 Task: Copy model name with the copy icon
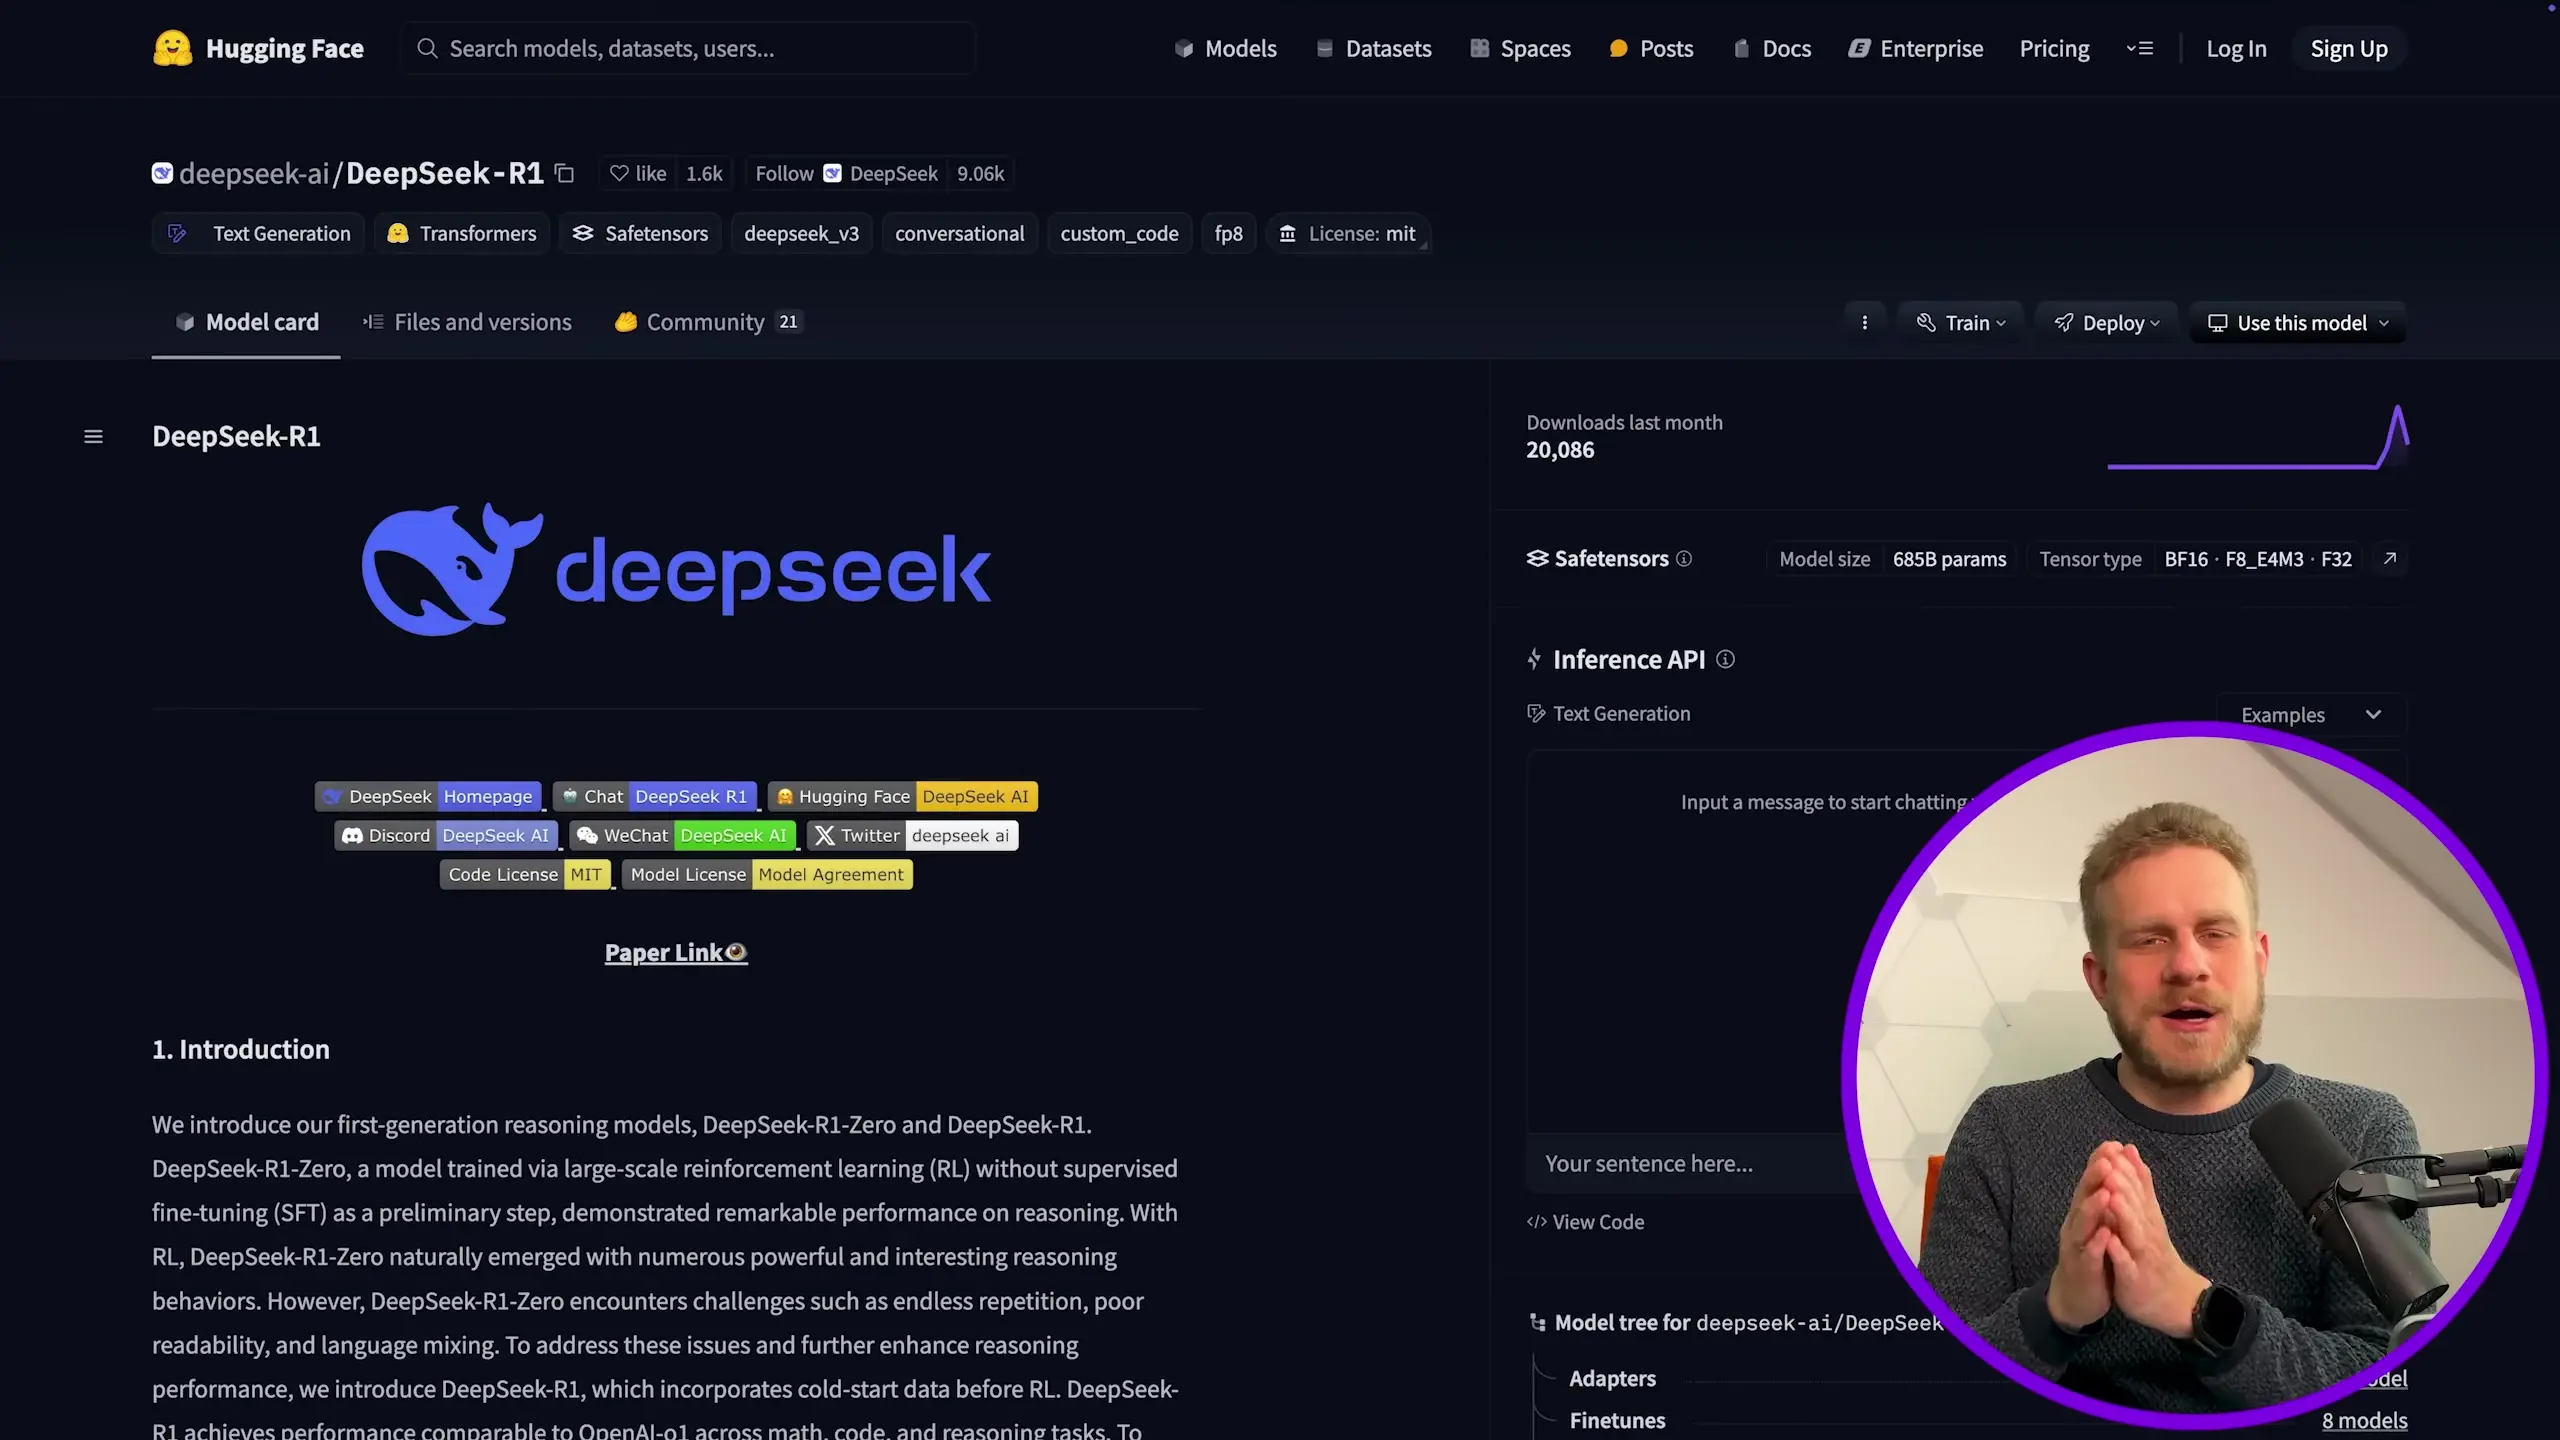pyautogui.click(x=565, y=173)
